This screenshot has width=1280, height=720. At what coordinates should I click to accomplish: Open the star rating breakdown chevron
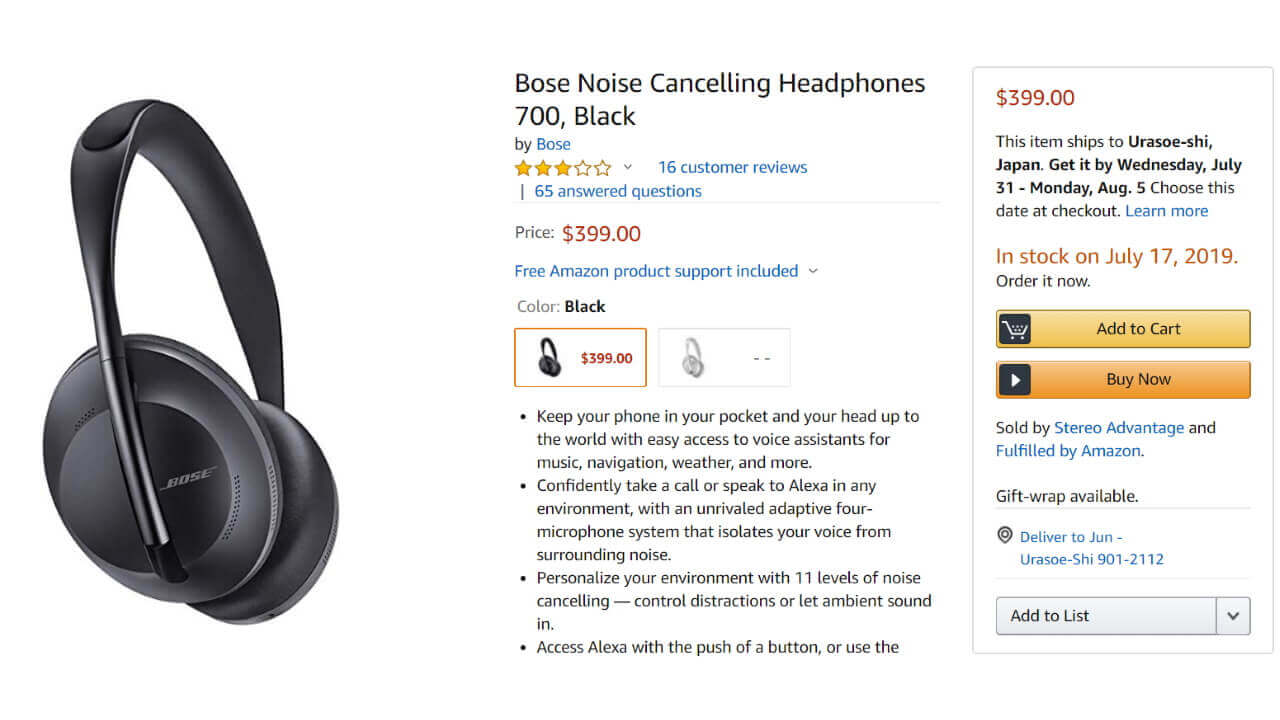pyautogui.click(x=628, y=168)
